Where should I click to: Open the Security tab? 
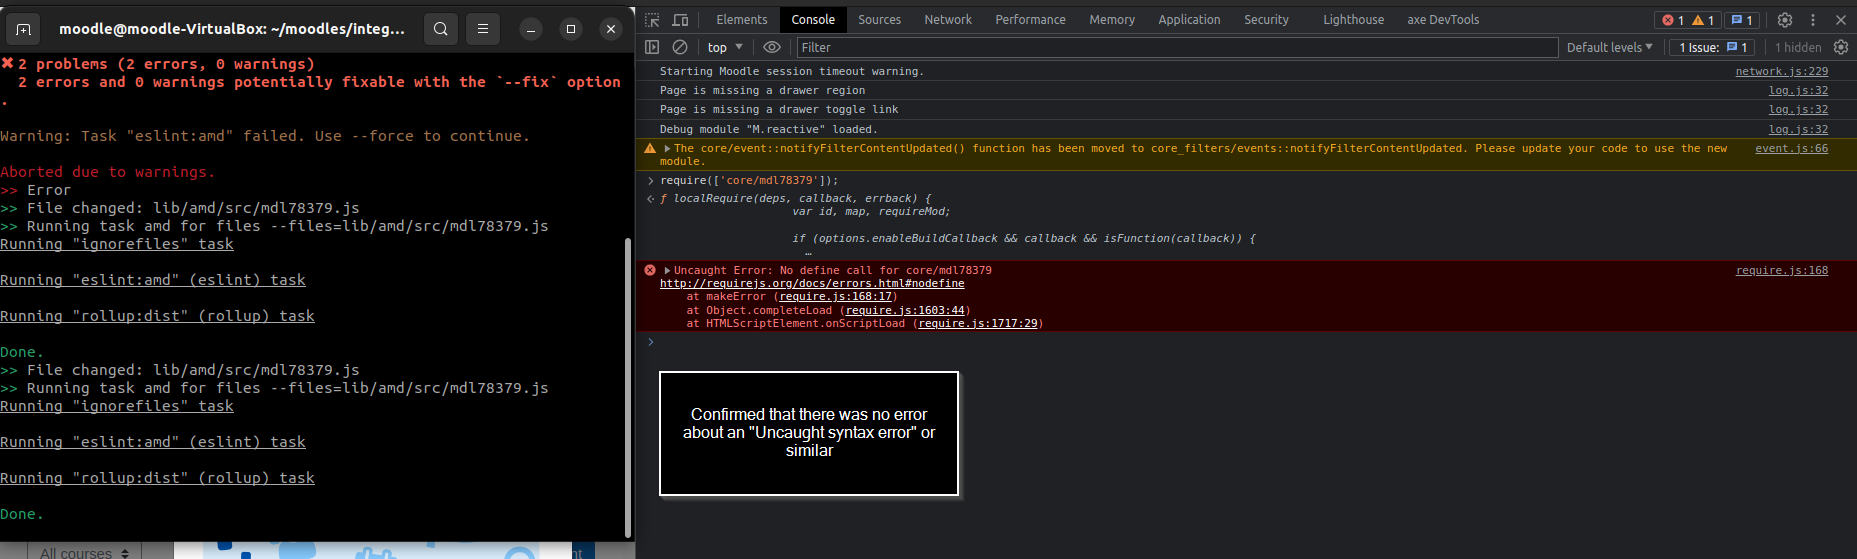1266,20
